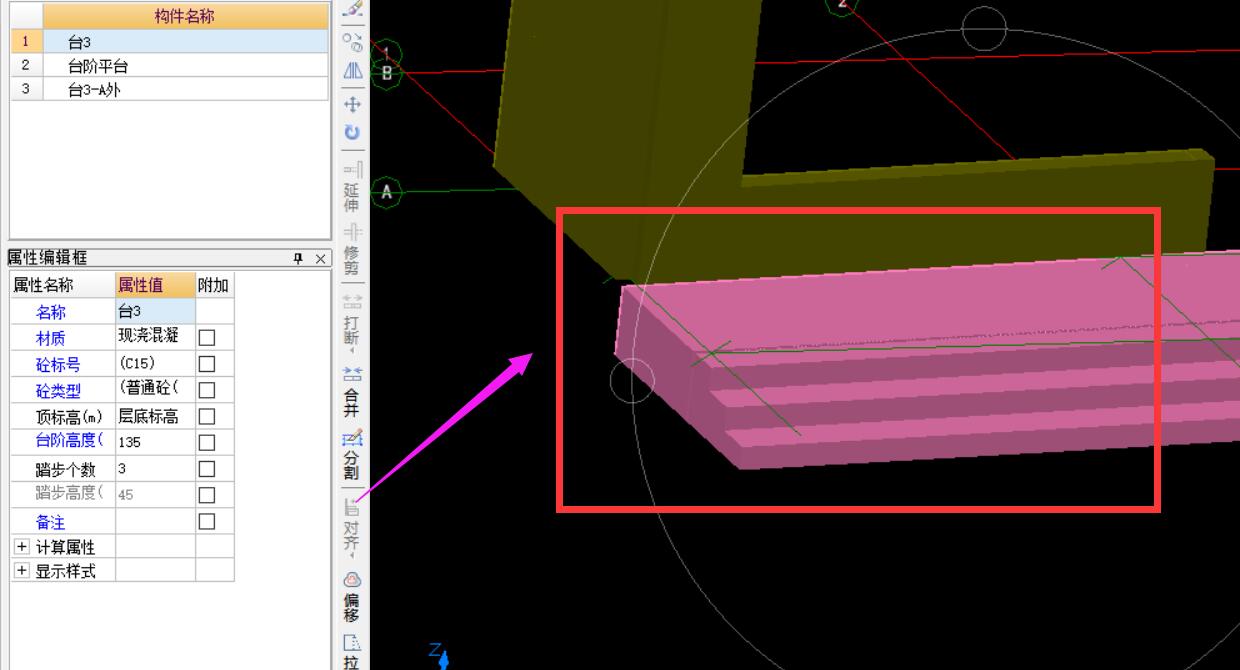
Task: Activate the 拉 (Stretch) tool
Action: coord(352,651)
